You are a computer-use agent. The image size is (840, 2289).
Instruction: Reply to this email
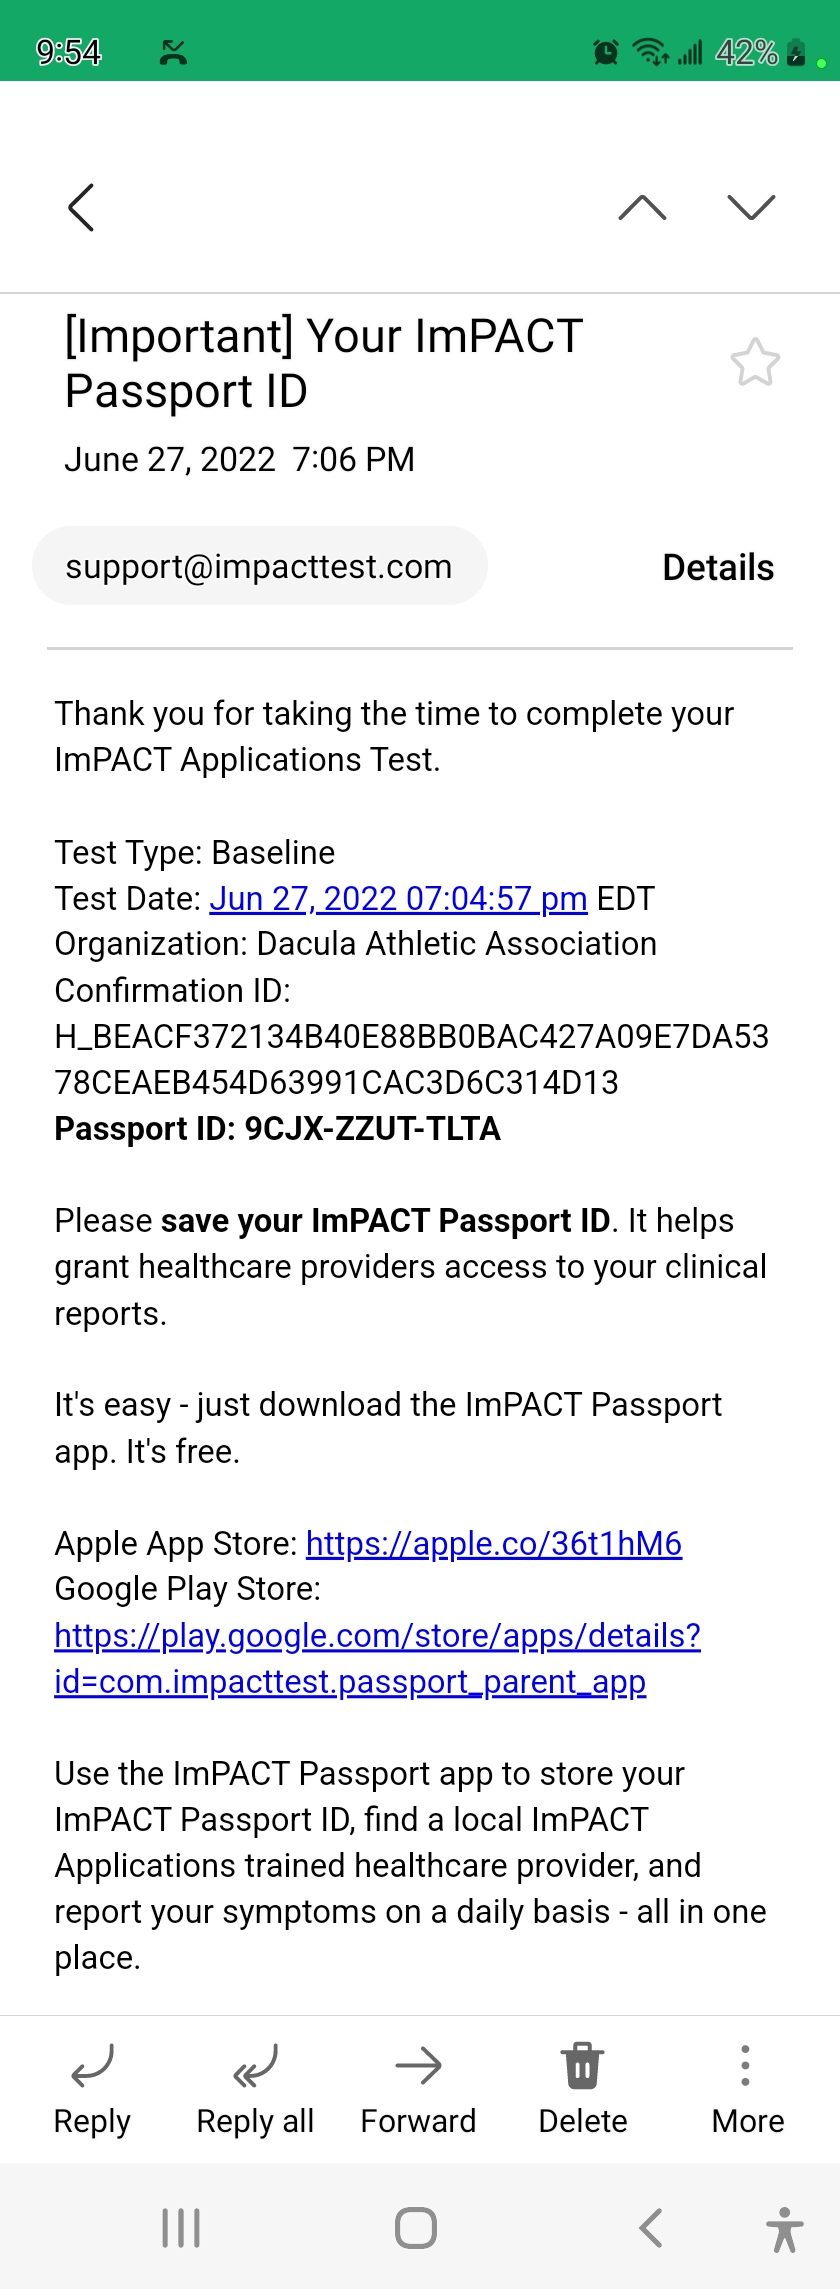point(92,2089)
